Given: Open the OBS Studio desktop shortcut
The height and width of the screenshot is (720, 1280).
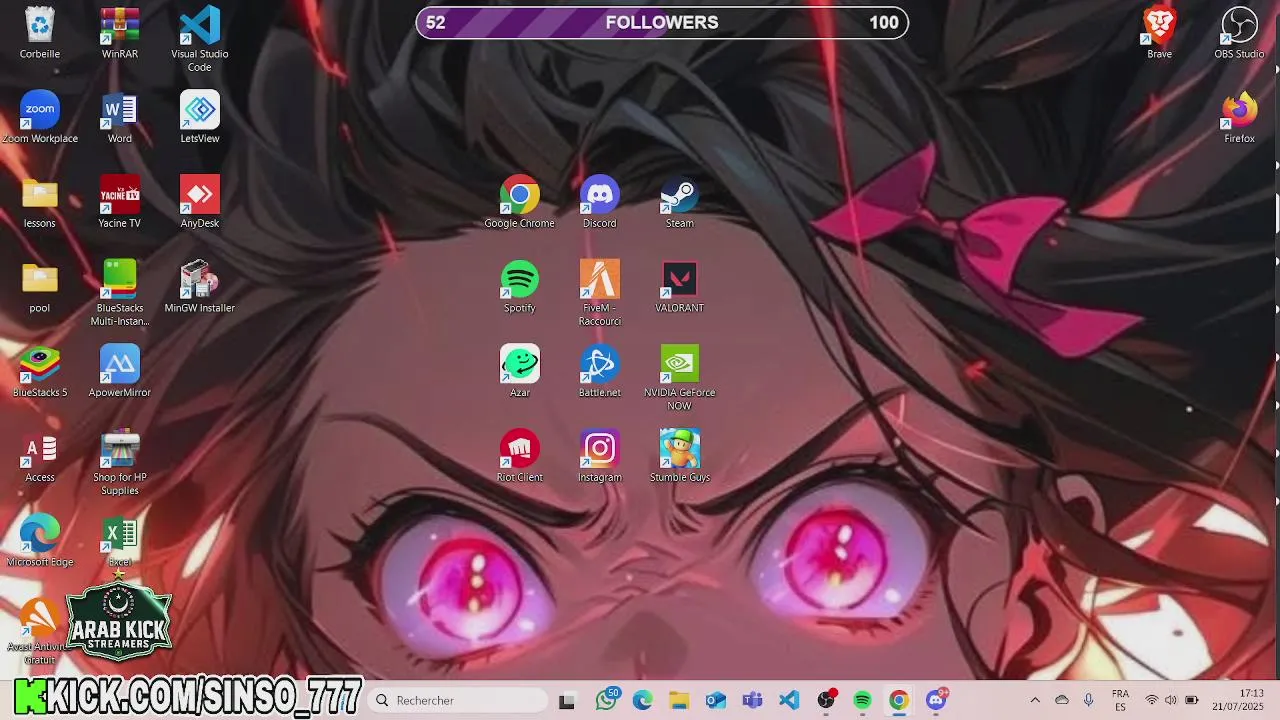Looking at the screenshot, I should point(1240,33).
